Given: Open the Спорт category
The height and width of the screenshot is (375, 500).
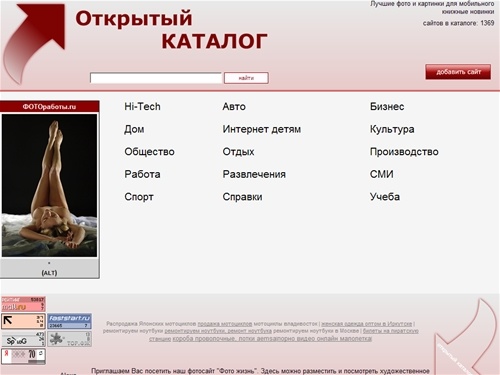Looking at the screenshot, I should (x=139, y=197).
